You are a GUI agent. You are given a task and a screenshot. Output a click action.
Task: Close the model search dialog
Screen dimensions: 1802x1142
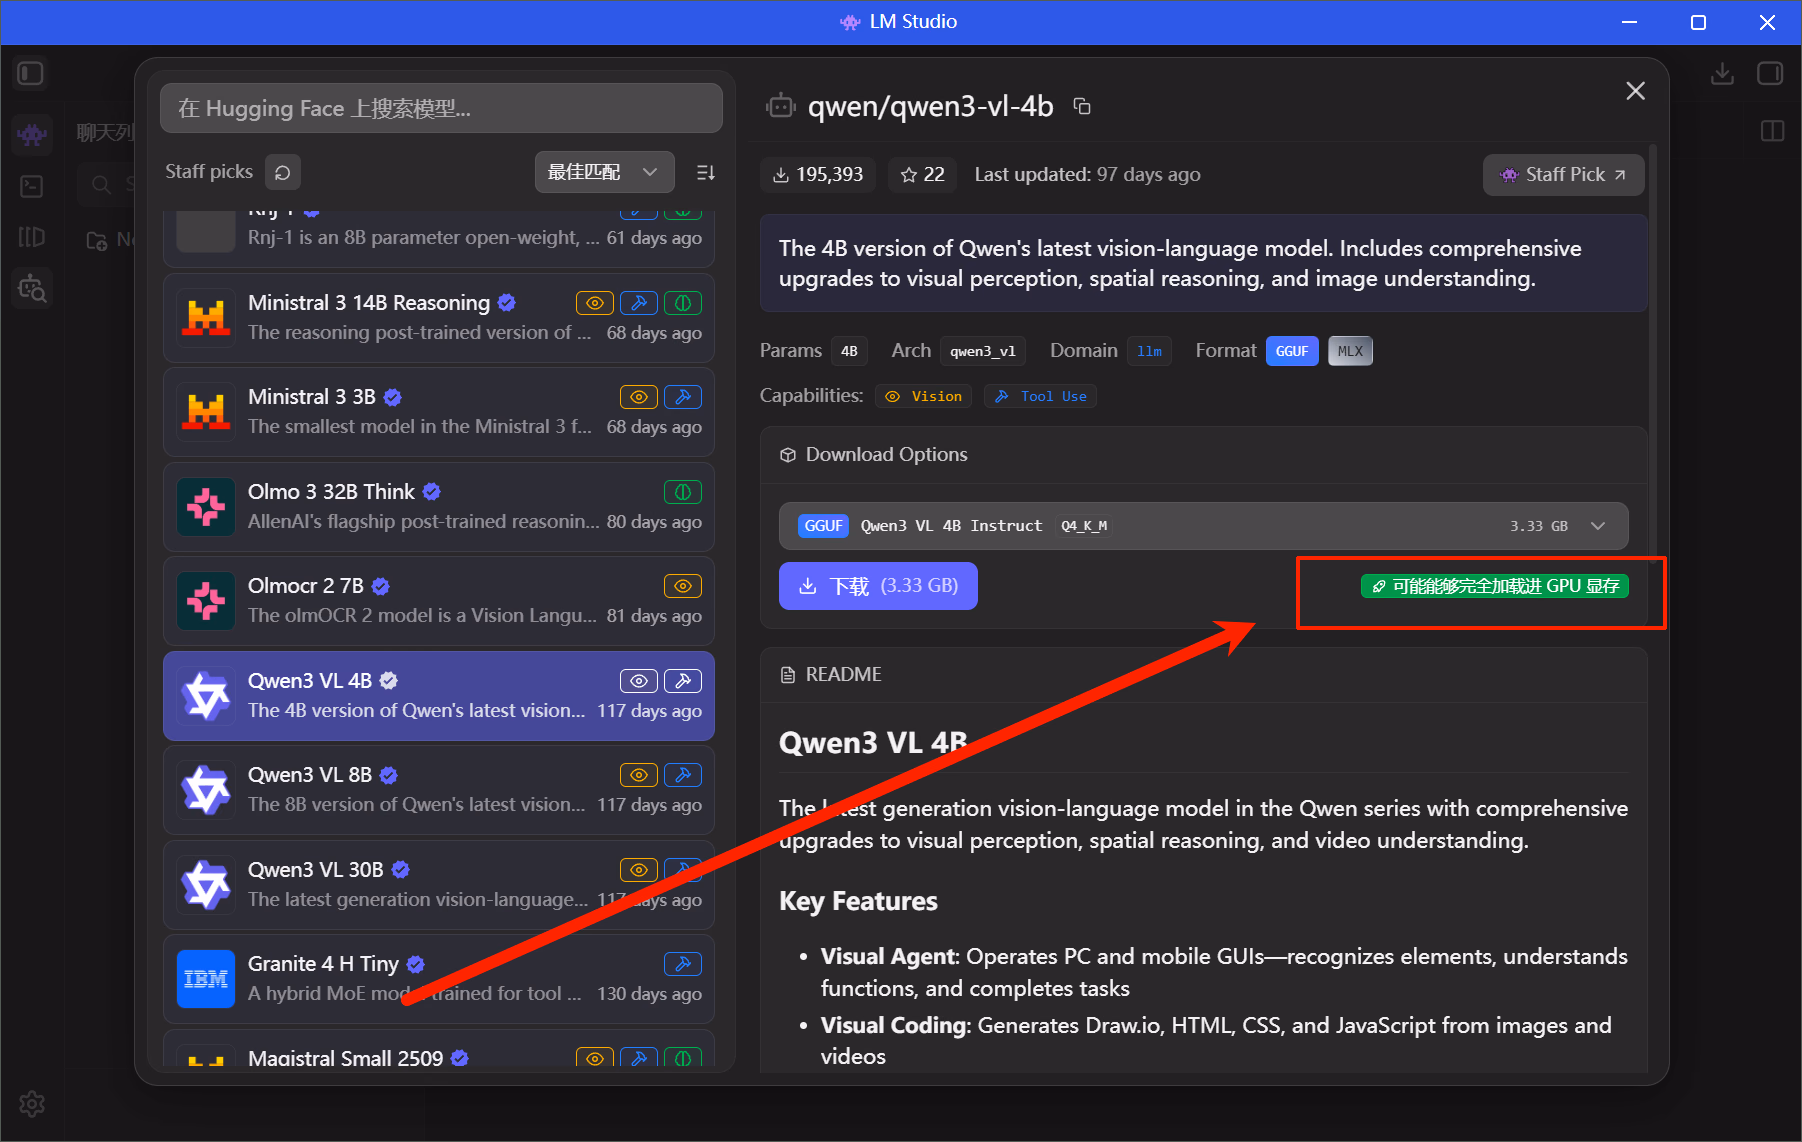click(x=1636, y=91)
